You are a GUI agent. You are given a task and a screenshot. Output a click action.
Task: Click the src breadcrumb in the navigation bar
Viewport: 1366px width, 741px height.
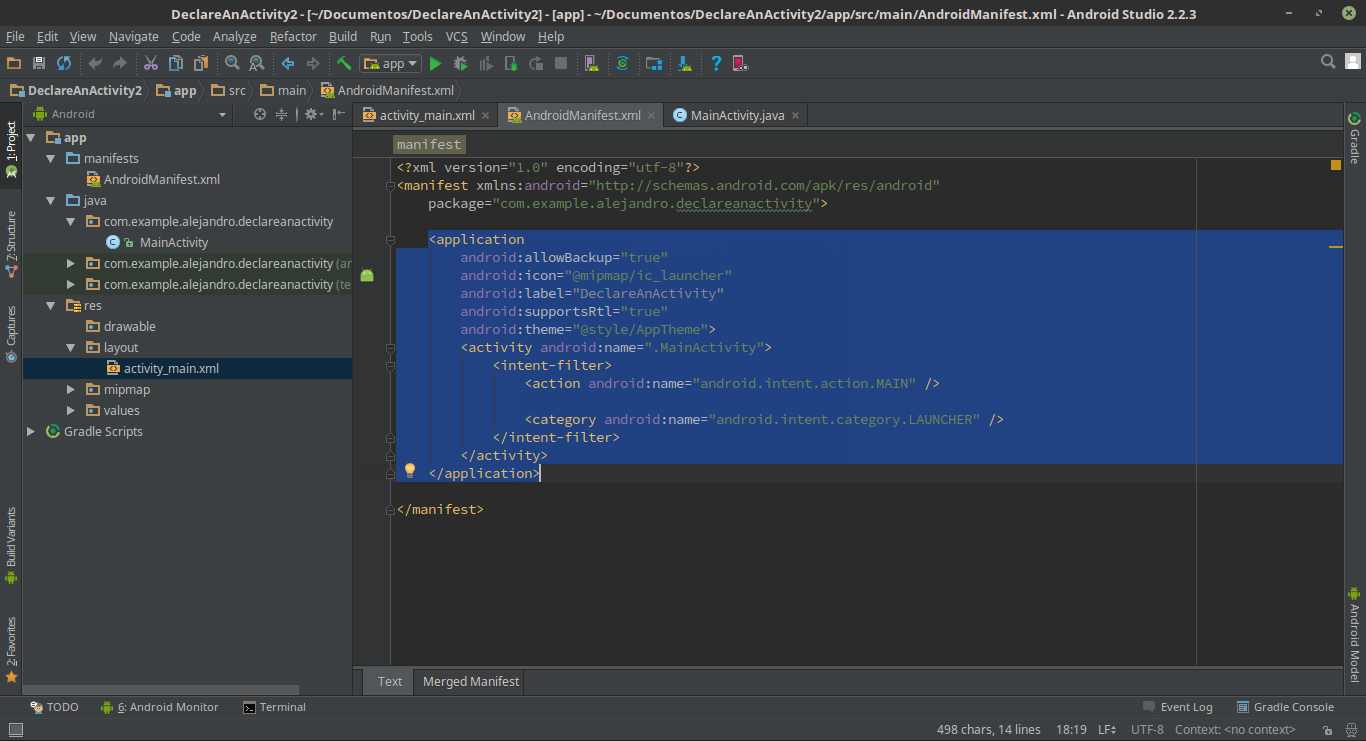coord(229,90)
